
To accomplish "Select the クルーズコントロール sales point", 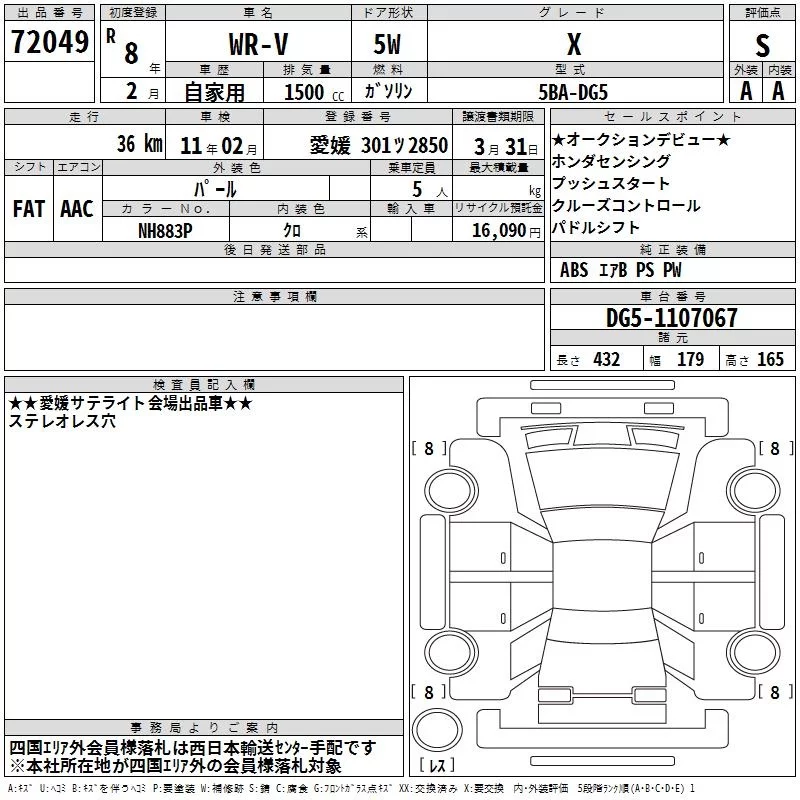I will click(x=626, y=205).
